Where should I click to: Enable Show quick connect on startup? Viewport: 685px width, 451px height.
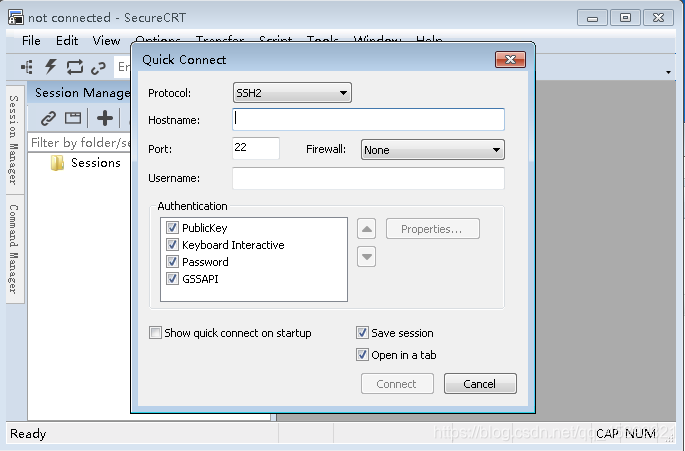[x=156, y=333]
